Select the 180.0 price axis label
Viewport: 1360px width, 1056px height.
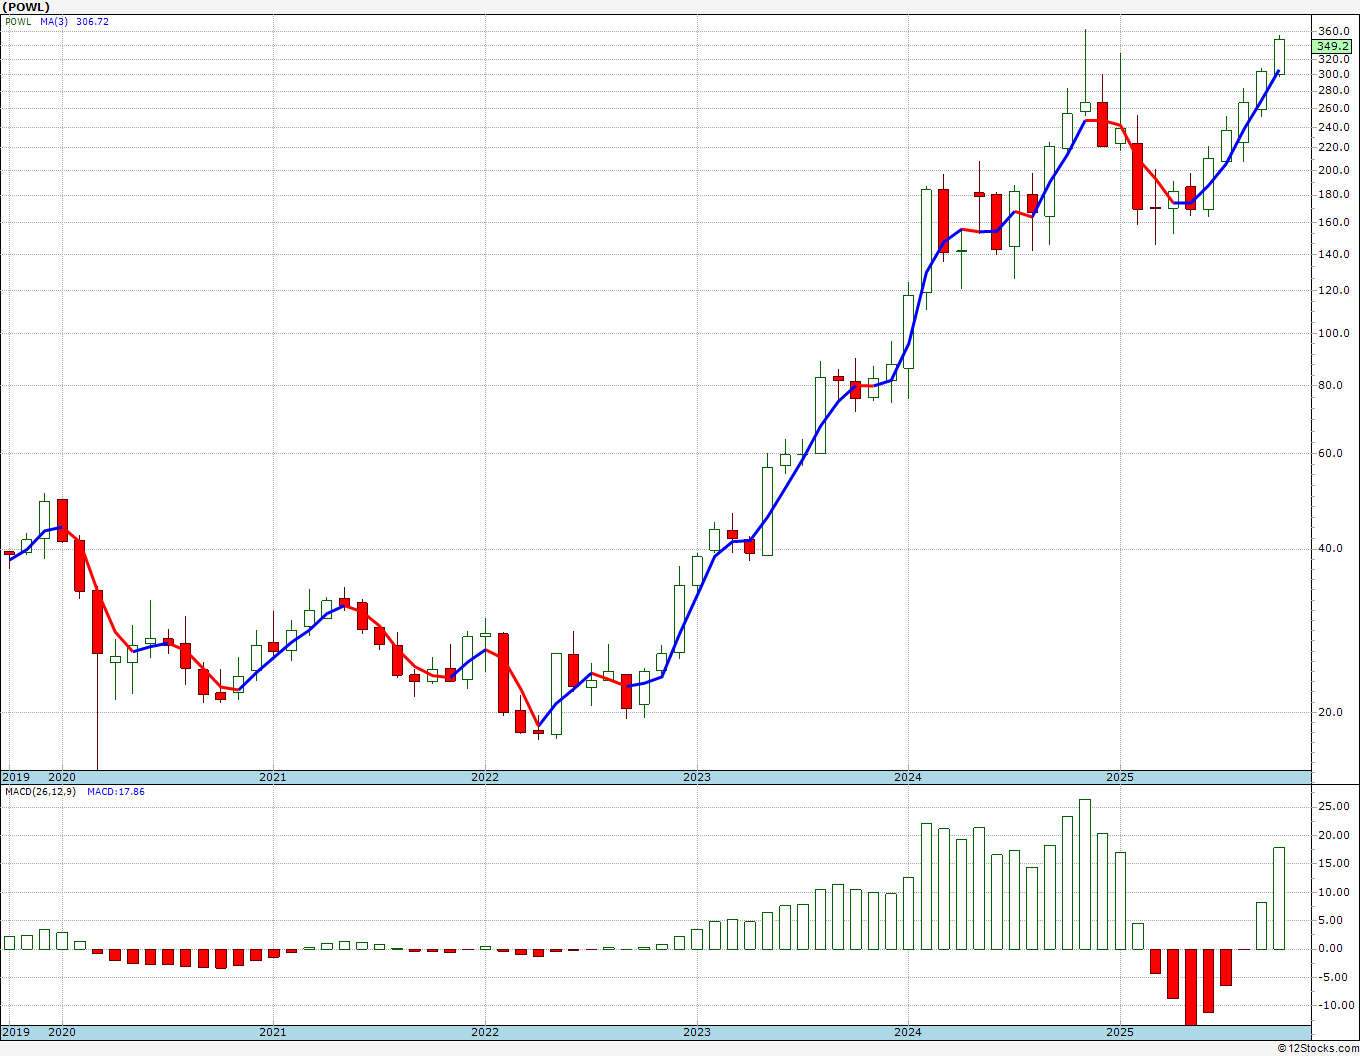(1334, 195)
